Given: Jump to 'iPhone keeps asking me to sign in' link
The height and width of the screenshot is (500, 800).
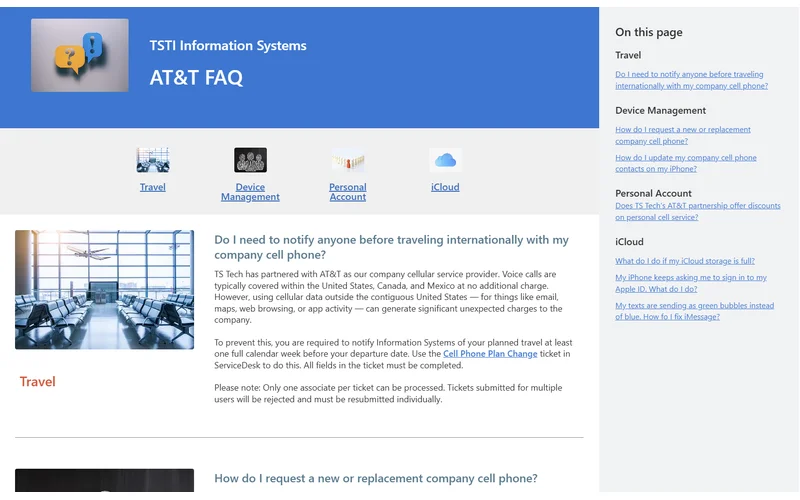Looking at the screenshot, I should click(691, 283).
